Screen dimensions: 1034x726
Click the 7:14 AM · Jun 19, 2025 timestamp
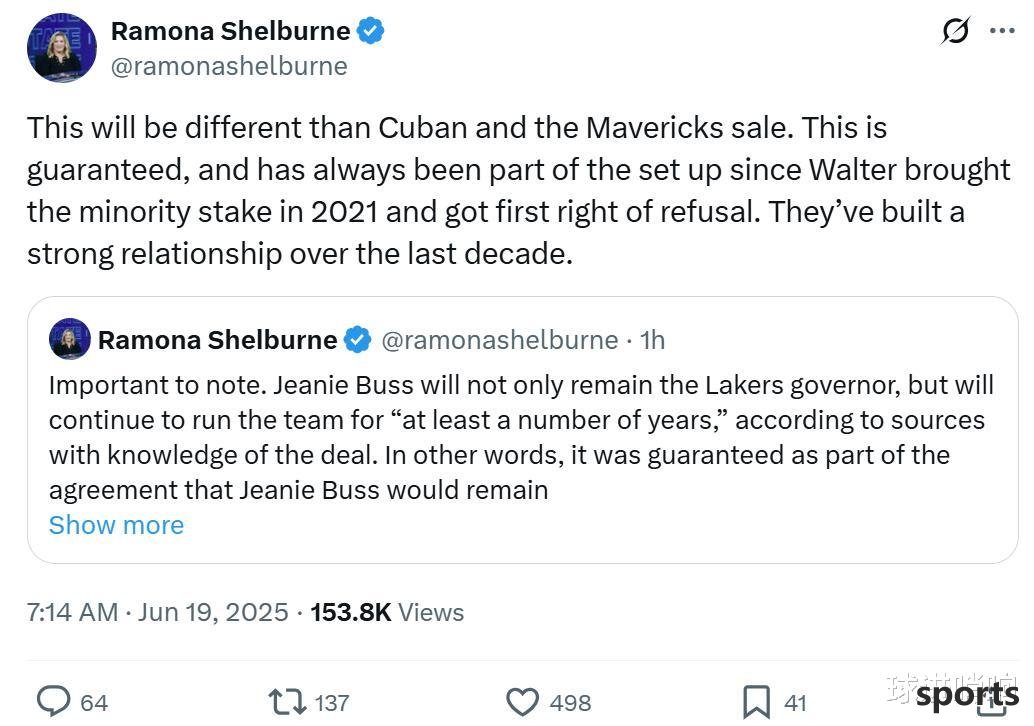pos(158,612)
